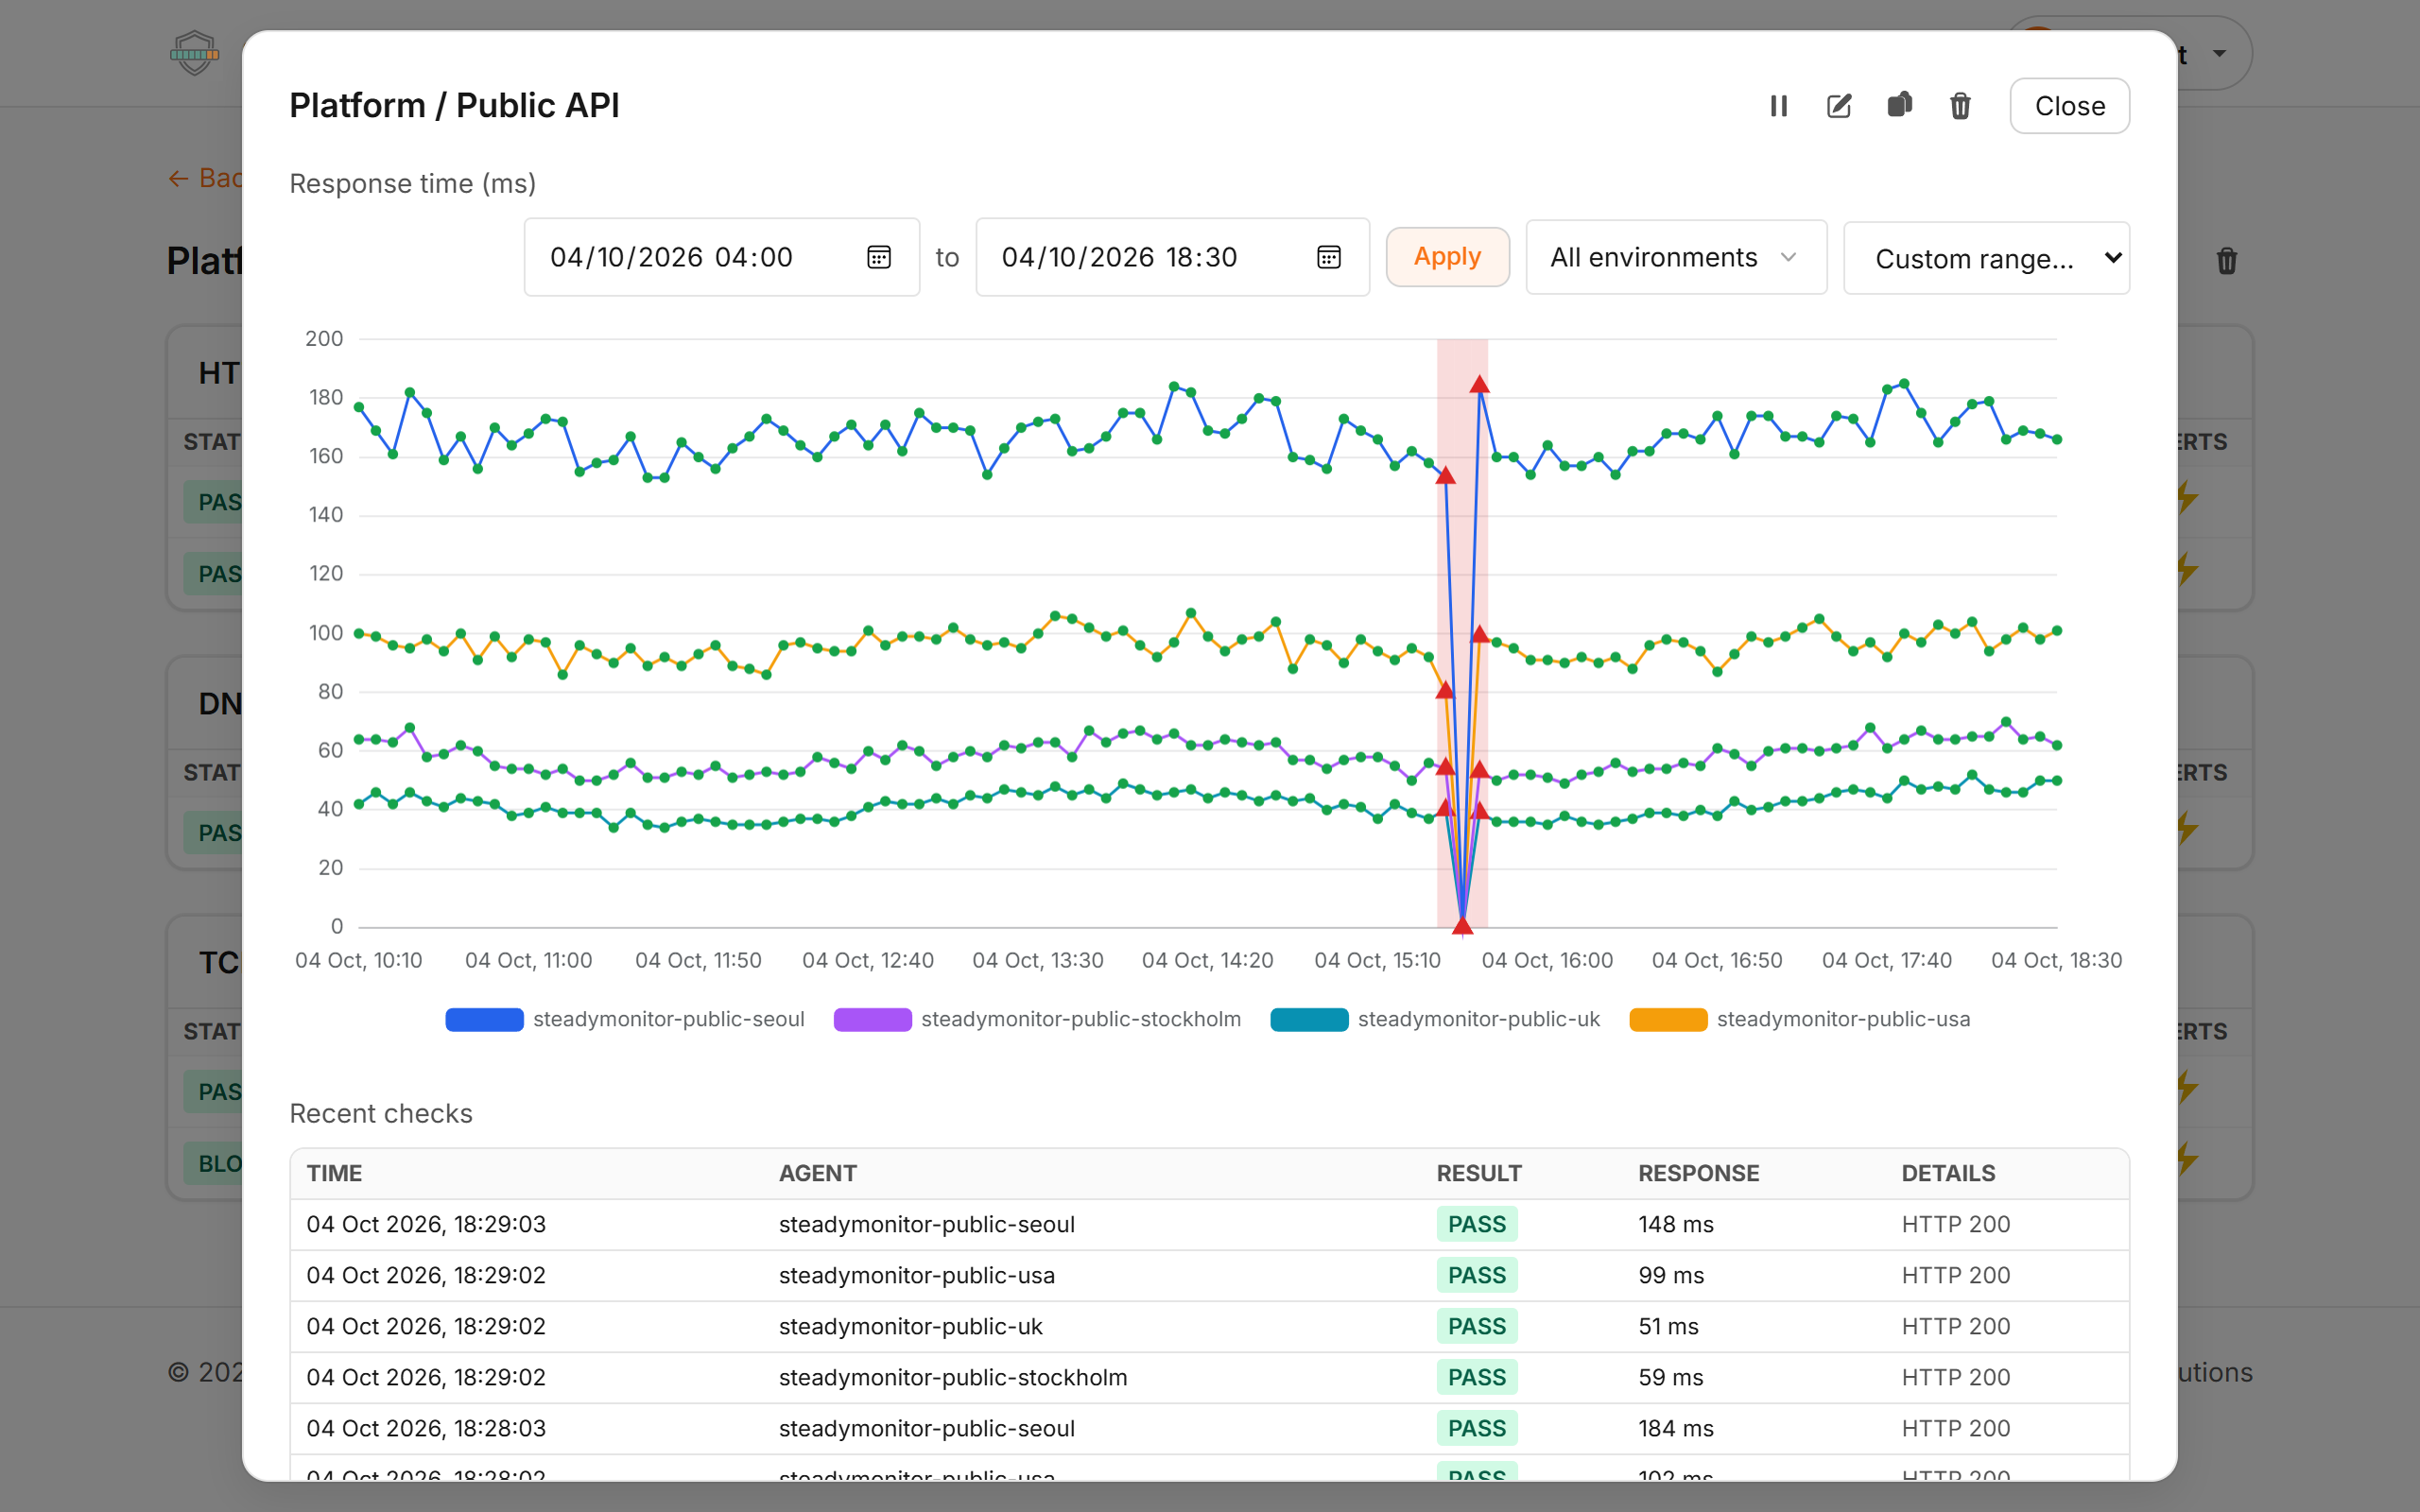Click the RESPONSE column header
The width and height of the screenshot is (2420, 1512).
[1698, 1173]
